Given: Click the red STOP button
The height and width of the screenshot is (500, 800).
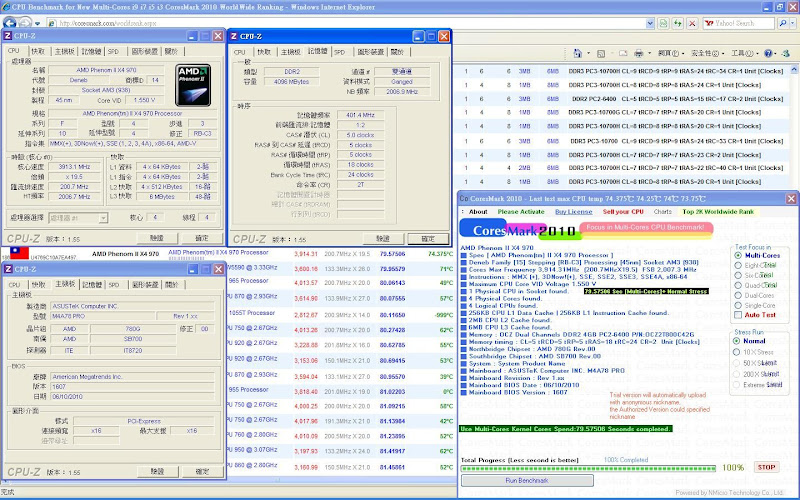Looking at the screenshot, I should pyautogui.click(x=766, y=467).
